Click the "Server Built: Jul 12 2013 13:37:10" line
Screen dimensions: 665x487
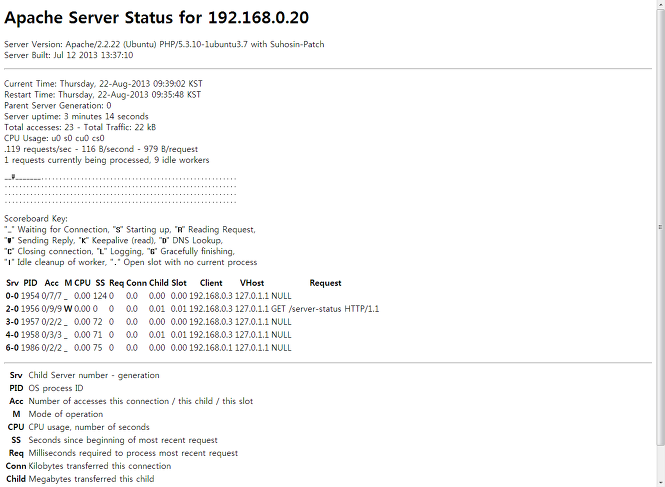point(69,55)
